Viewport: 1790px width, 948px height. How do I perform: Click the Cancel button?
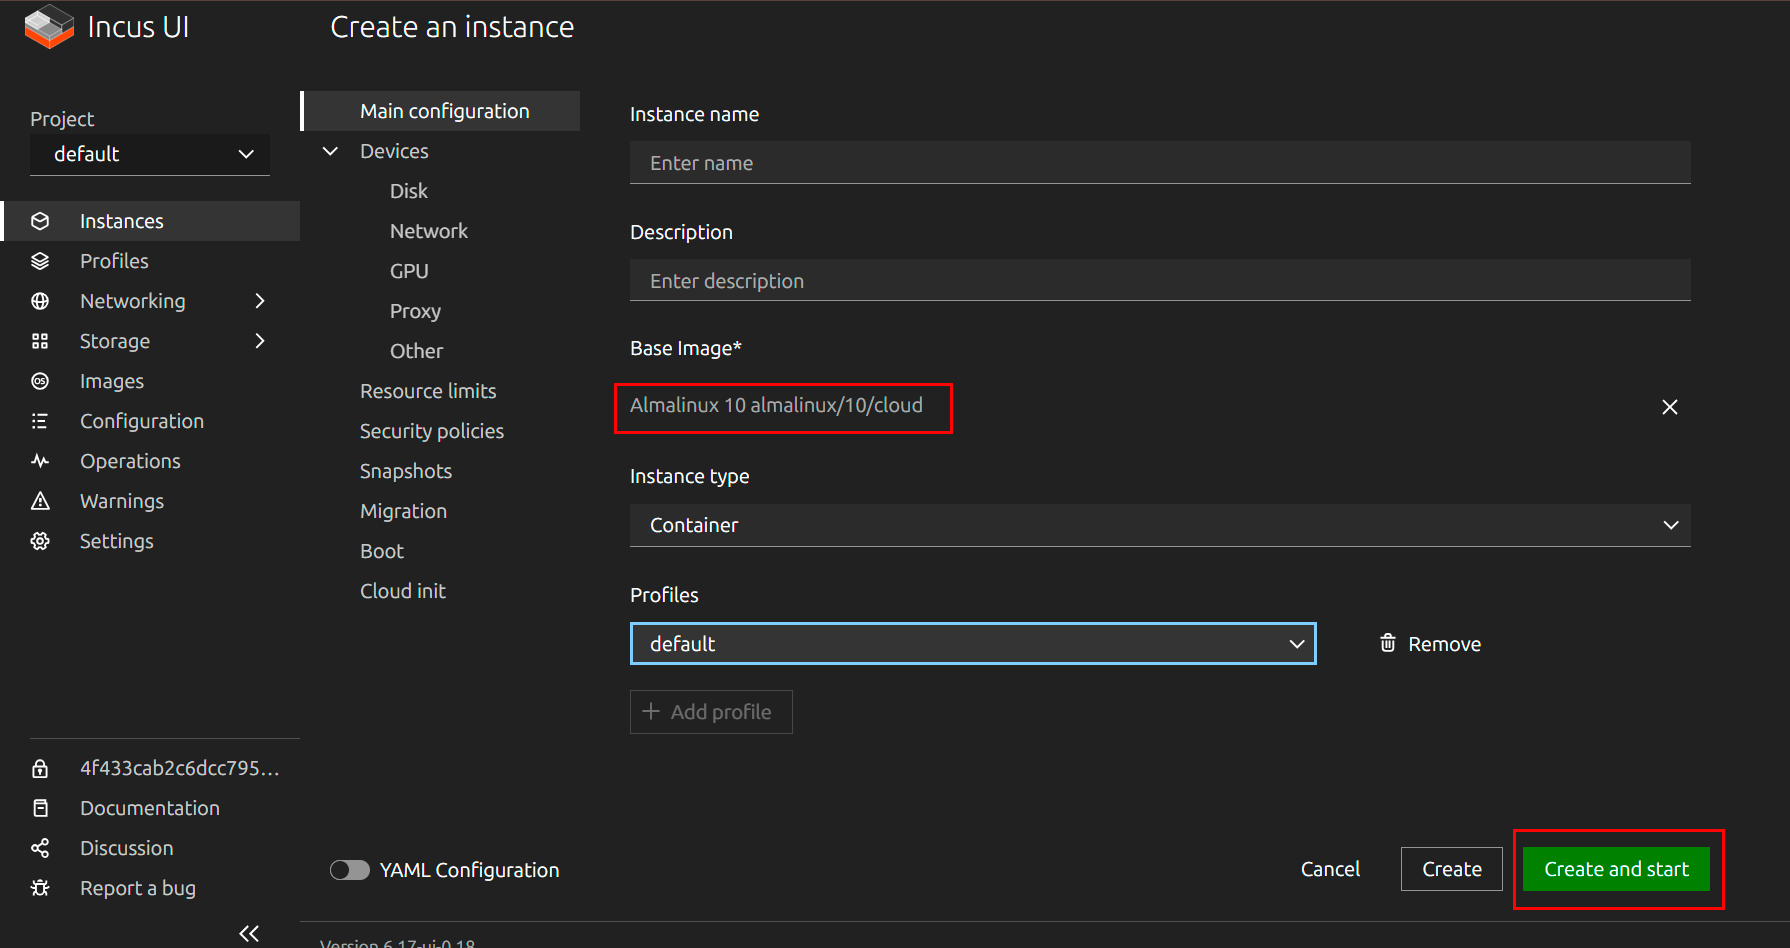[1330, 869]
